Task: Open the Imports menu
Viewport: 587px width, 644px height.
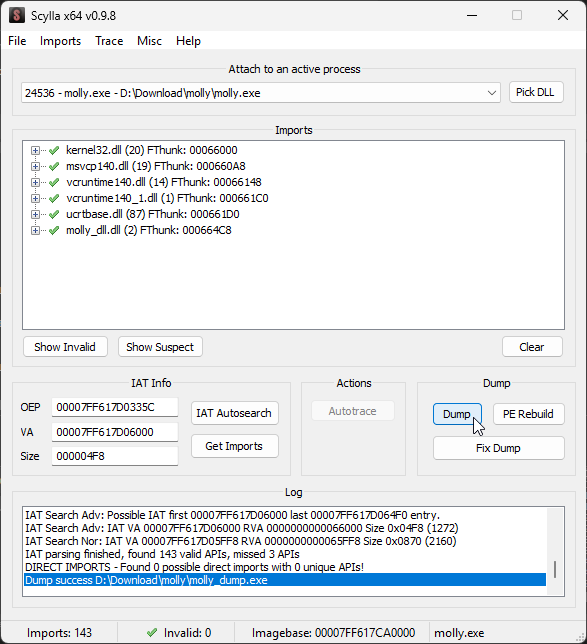Action: [60, 41]
